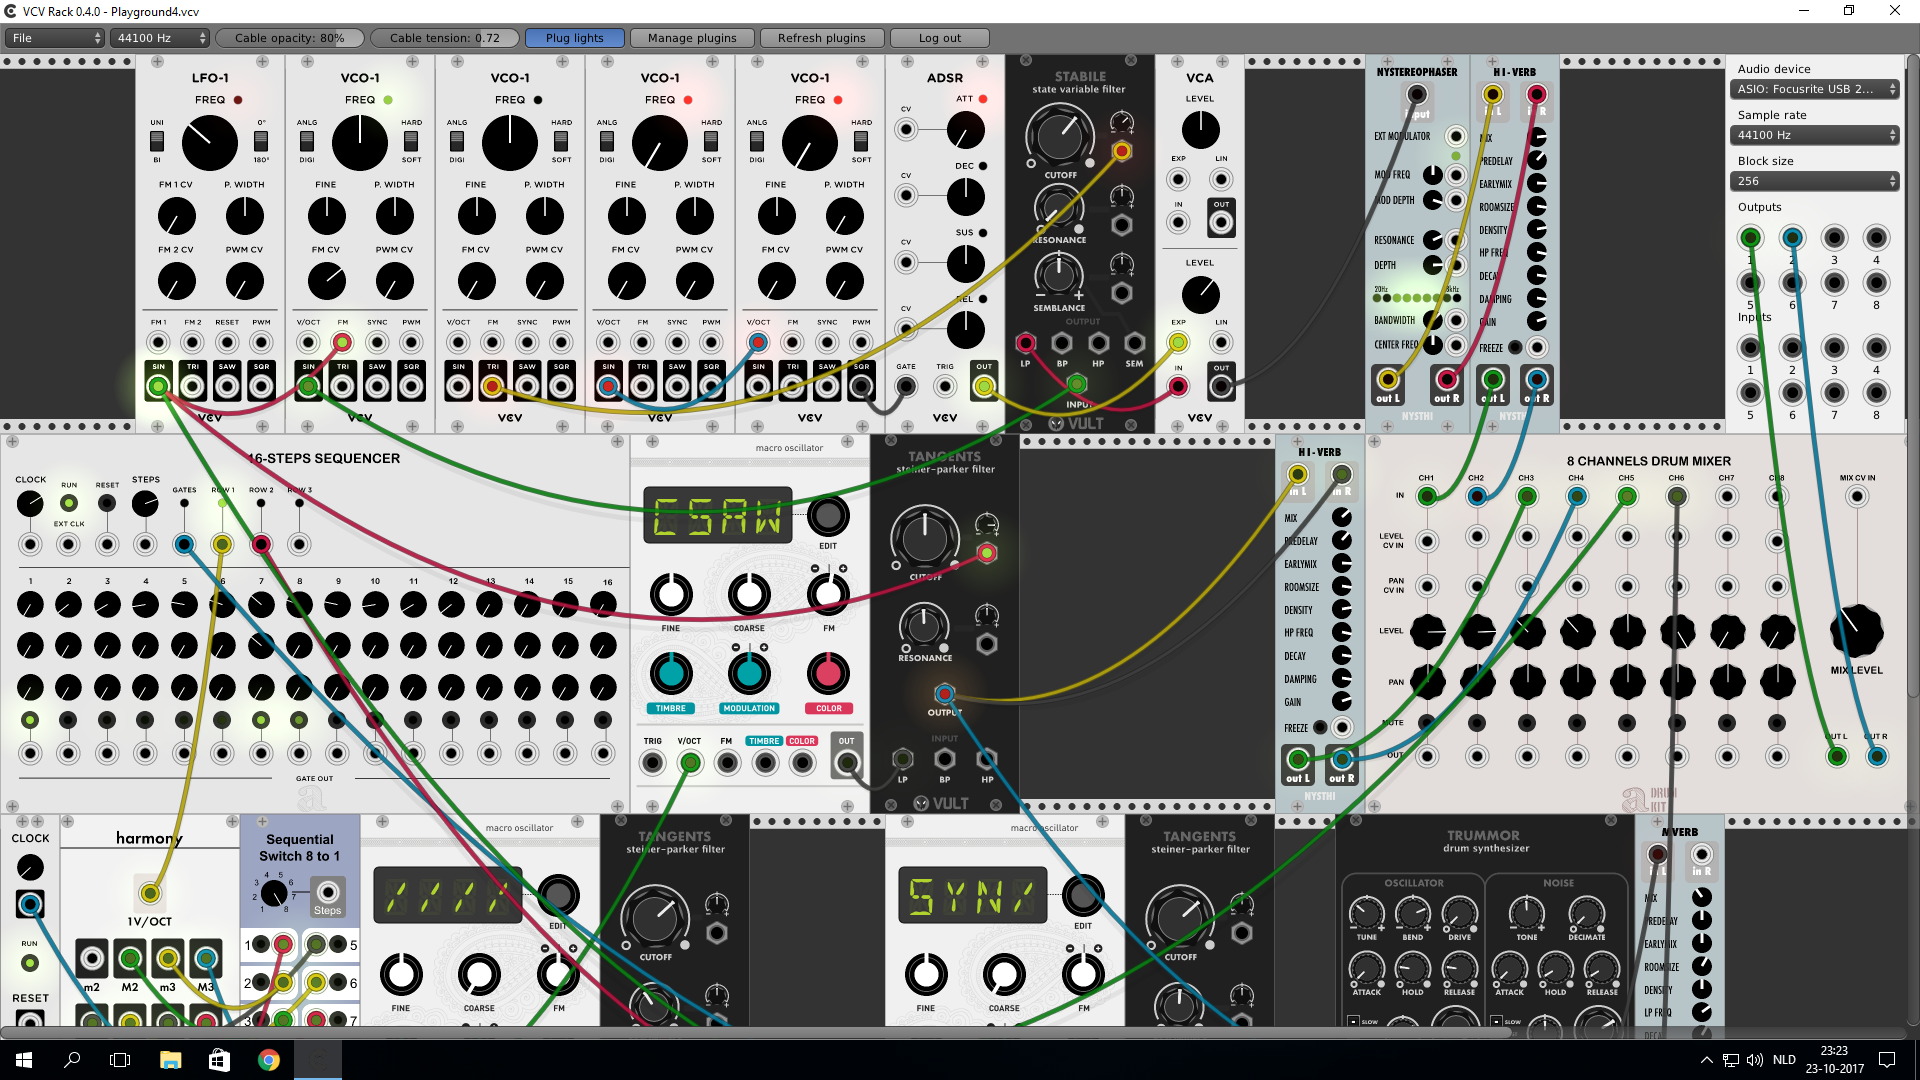Open the Block size 256 dropdown
The width and height of the screenshot is (1920, 1080).
[x=1814, y=181]
